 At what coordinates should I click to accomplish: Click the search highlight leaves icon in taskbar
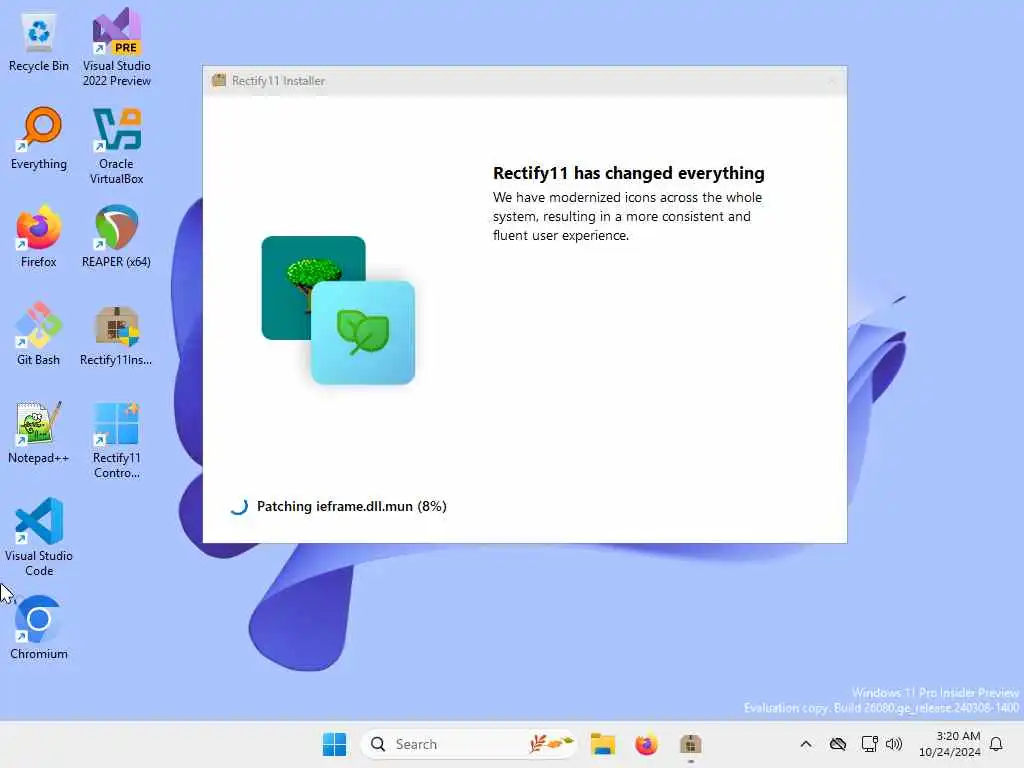click(x=551, y=744)
